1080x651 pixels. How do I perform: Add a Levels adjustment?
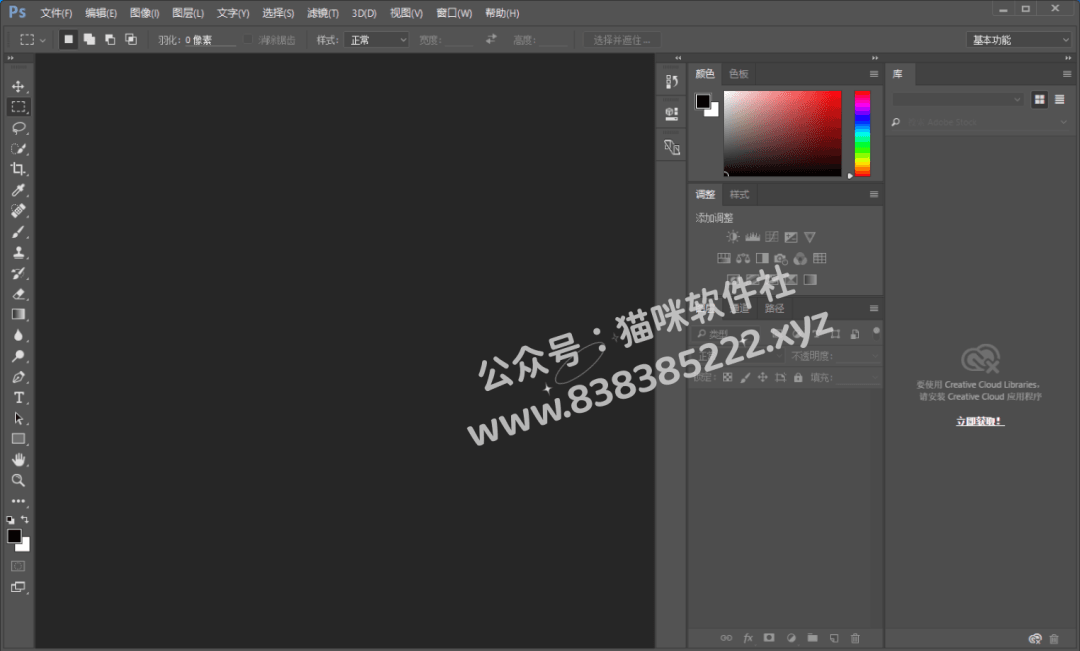[752, 237]
